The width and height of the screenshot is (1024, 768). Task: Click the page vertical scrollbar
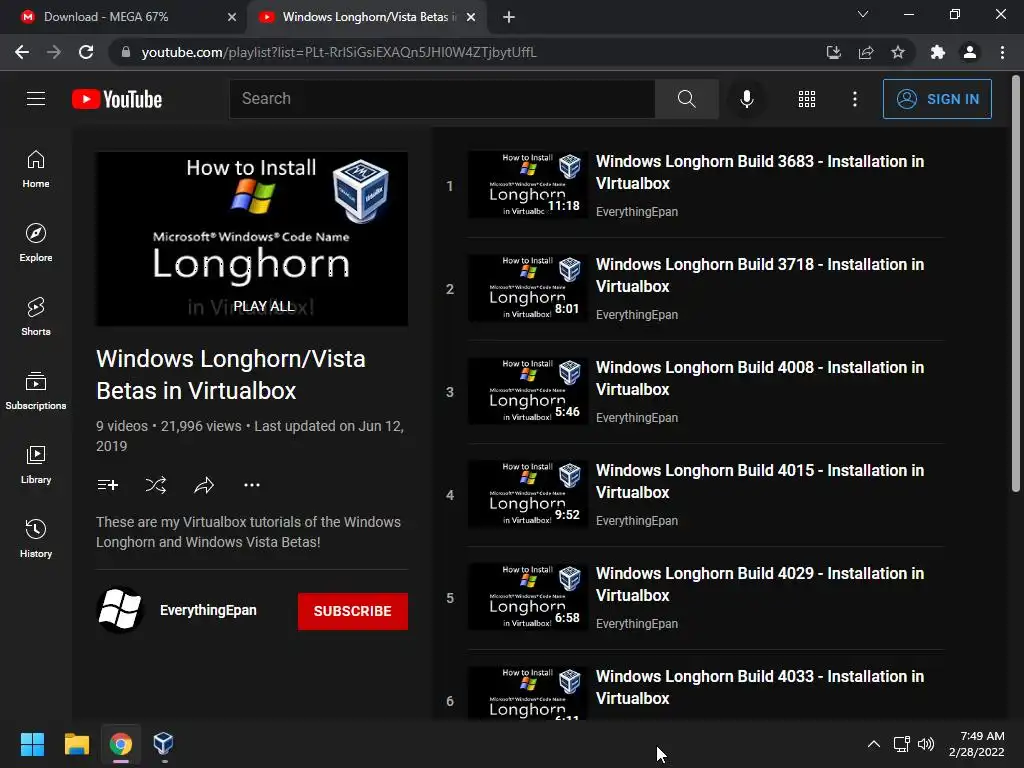click(x=1016, y=284)
